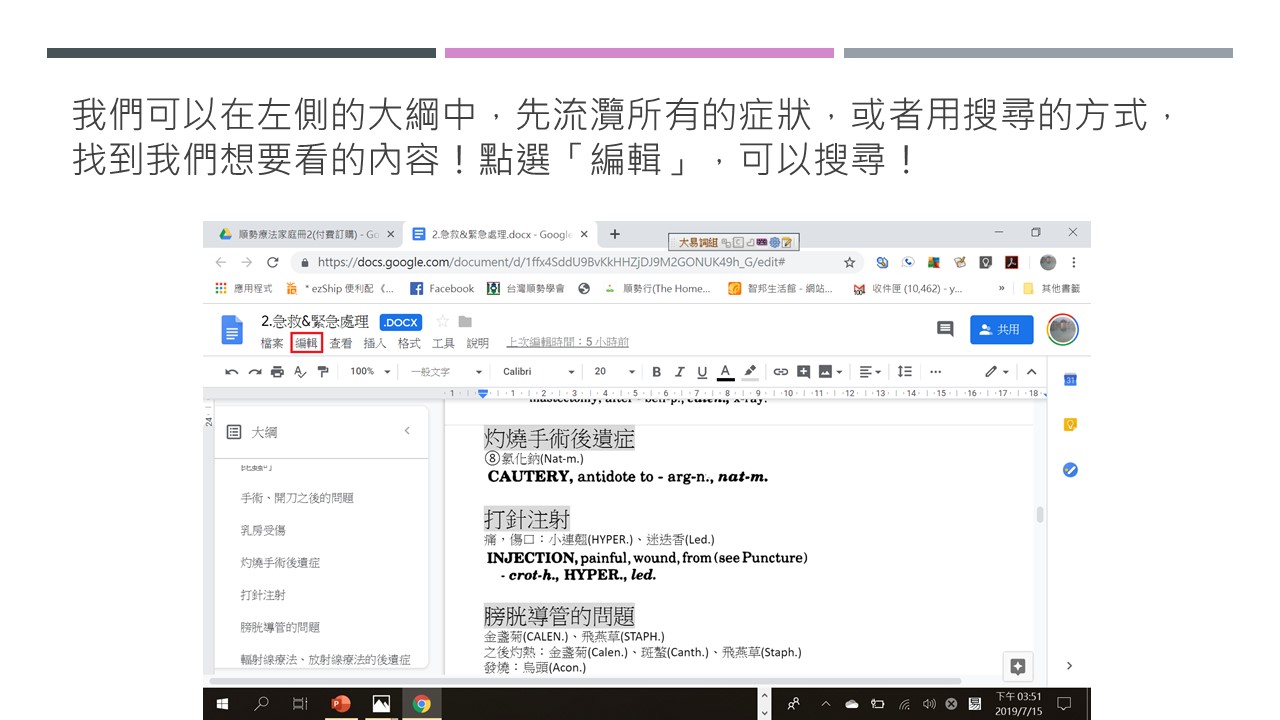Viewport: 1280px width, 720px height.
Task: Open the 格式 menu
Action: (409, 343)
